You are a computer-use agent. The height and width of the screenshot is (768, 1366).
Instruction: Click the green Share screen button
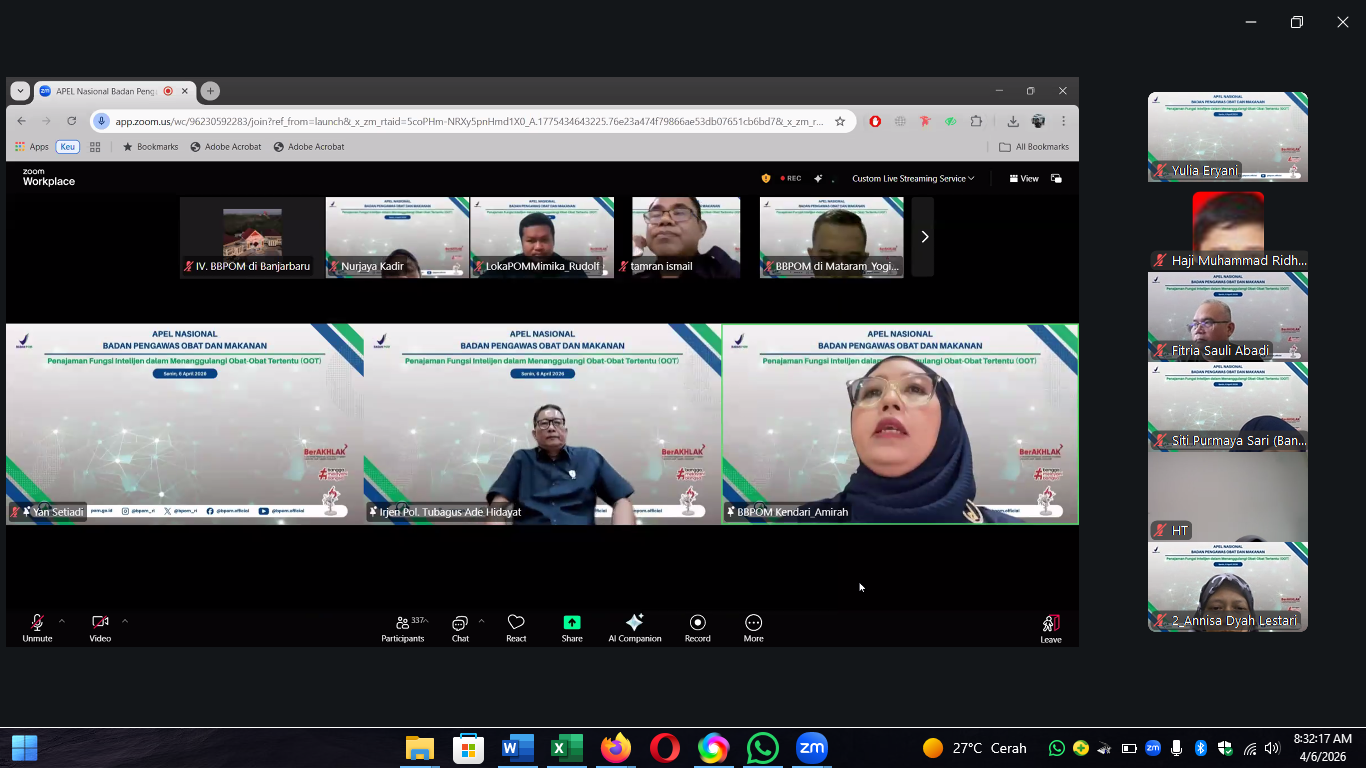point(572,627)
